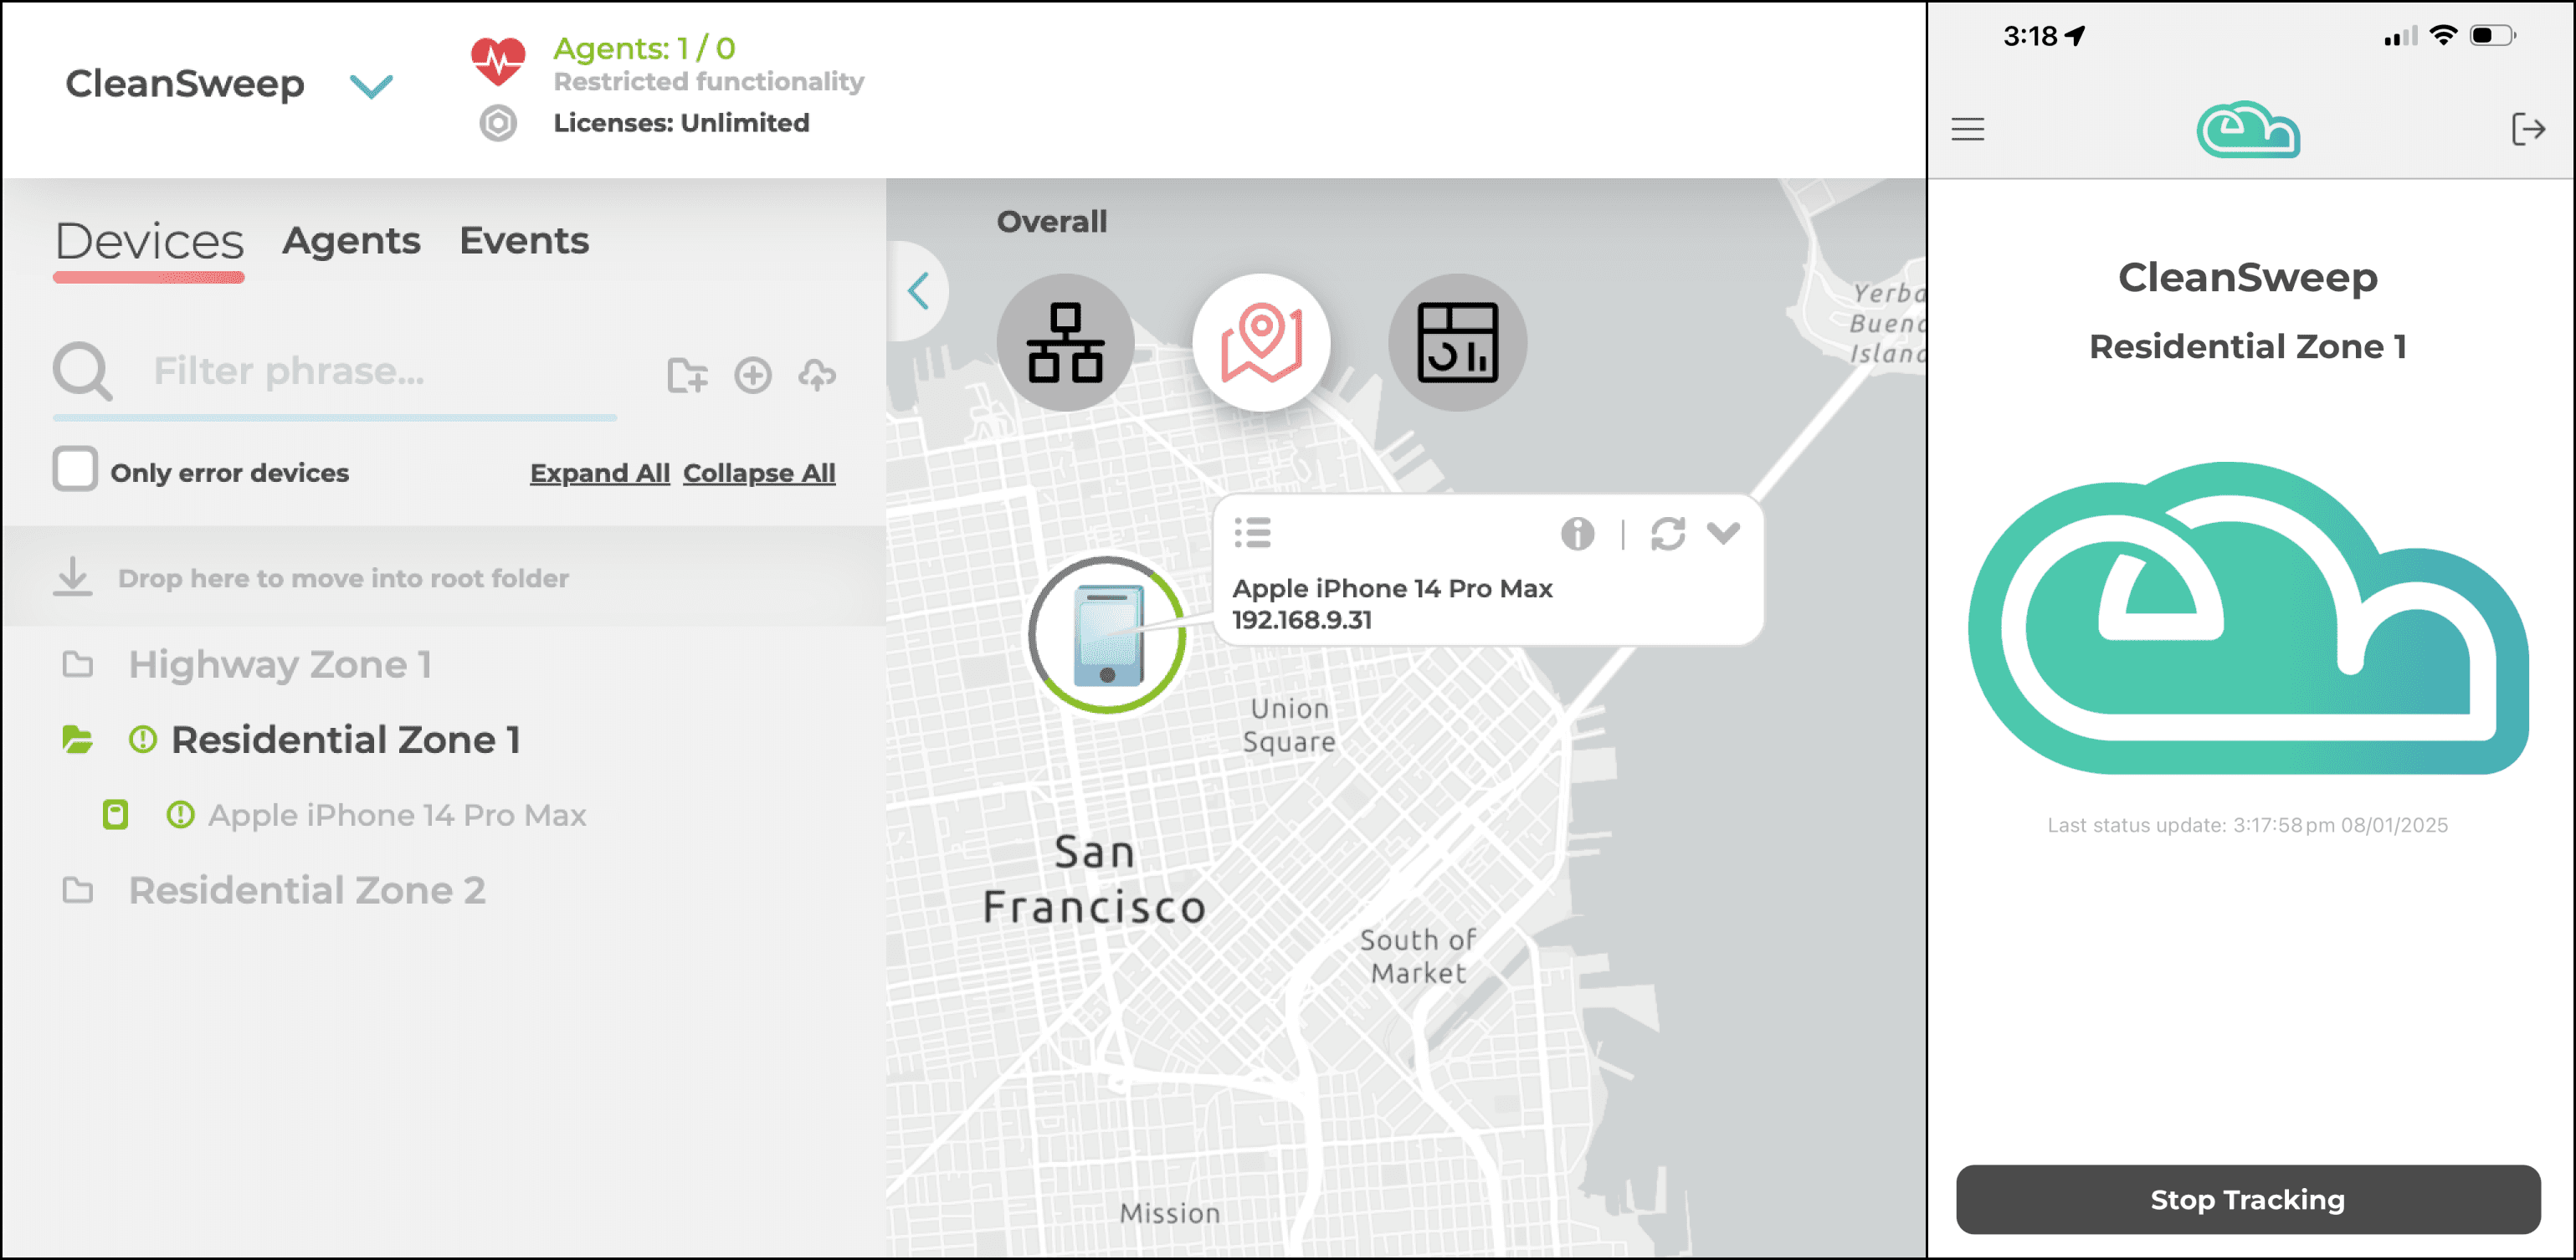2576x1260 pixels.
Task: Click the Expand All link
Action: click(x=599, y=473)
